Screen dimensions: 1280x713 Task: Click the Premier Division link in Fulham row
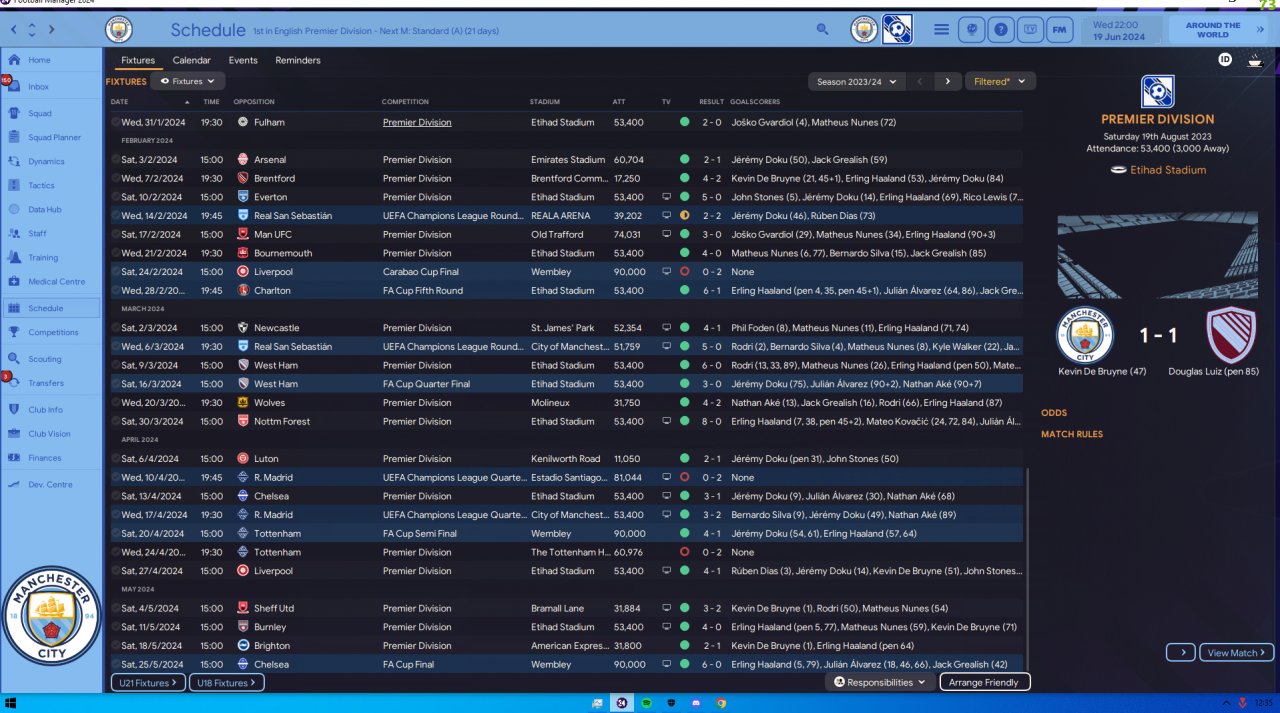click(417, 122)
